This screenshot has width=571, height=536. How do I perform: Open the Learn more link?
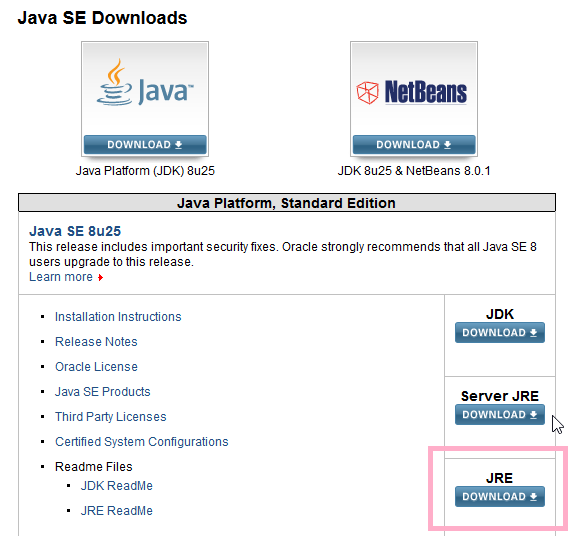point(61,277)
